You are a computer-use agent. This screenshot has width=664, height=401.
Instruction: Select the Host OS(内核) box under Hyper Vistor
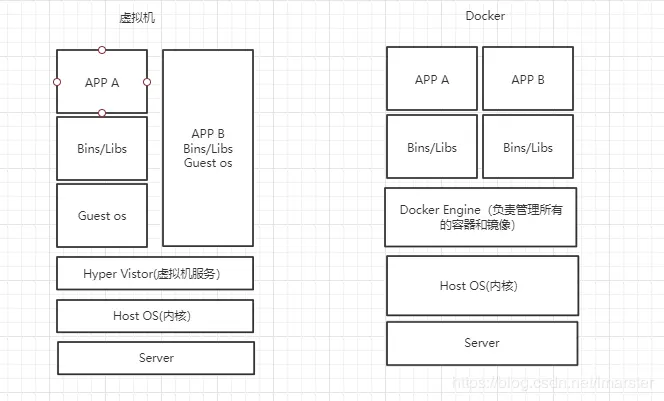pyautogui.click(x=155, y=316)
